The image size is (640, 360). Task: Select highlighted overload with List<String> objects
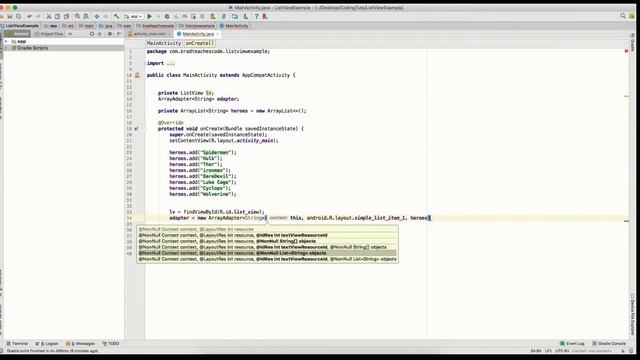267,253
